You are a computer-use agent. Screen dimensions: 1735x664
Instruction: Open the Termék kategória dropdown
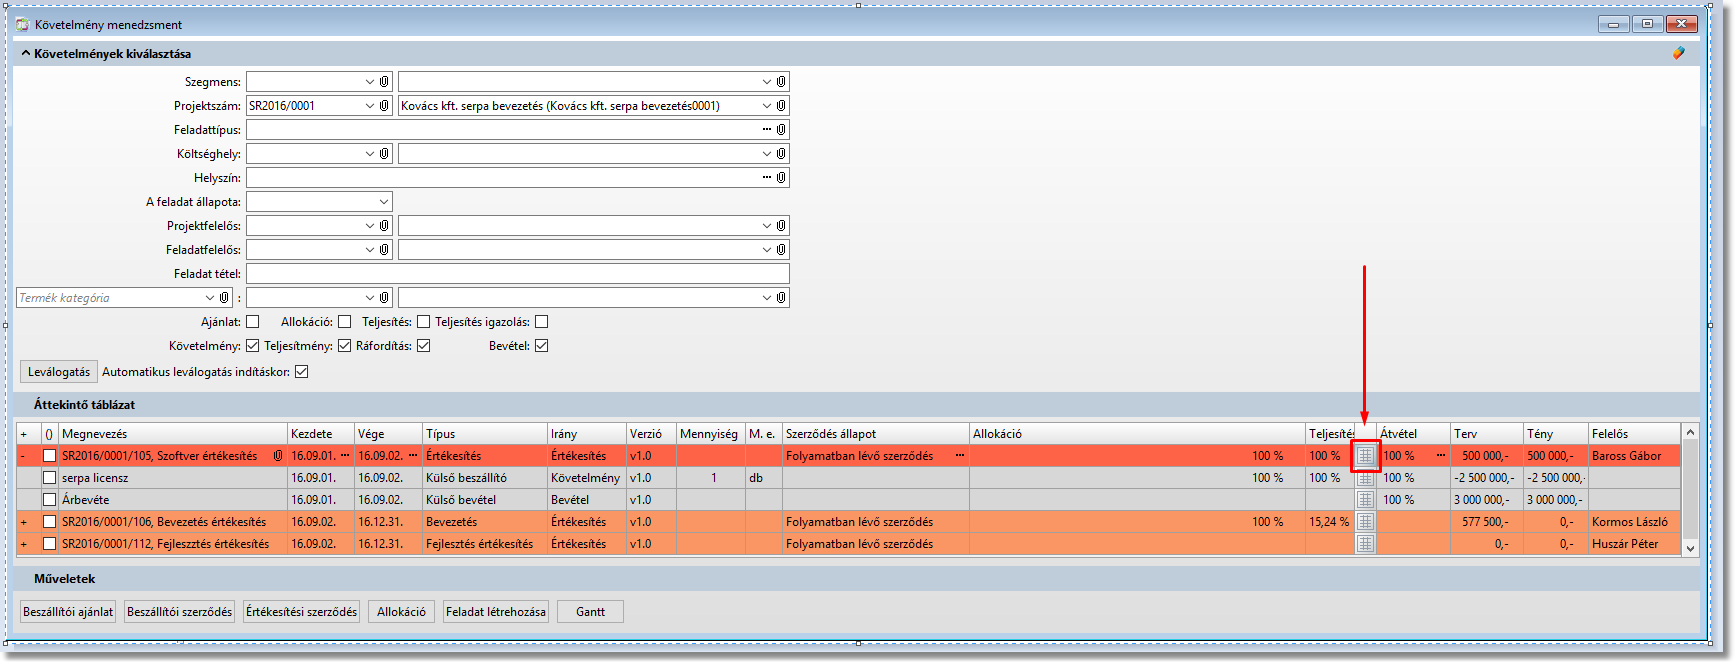tap(210, 298)
